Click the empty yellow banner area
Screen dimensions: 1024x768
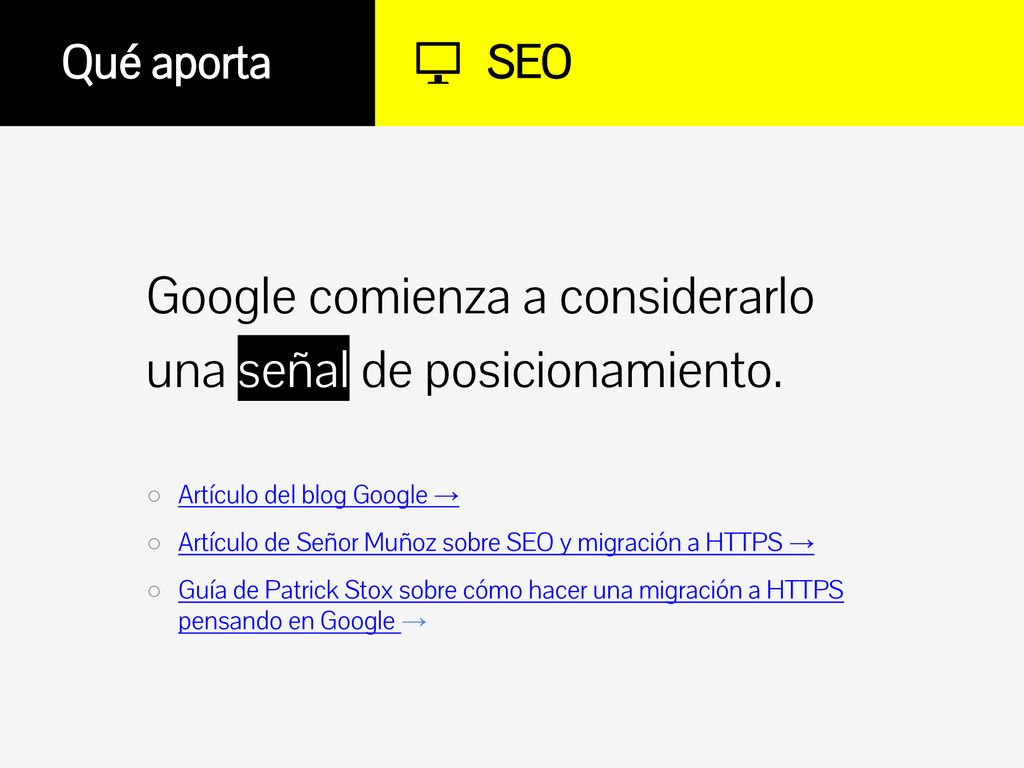797,63
